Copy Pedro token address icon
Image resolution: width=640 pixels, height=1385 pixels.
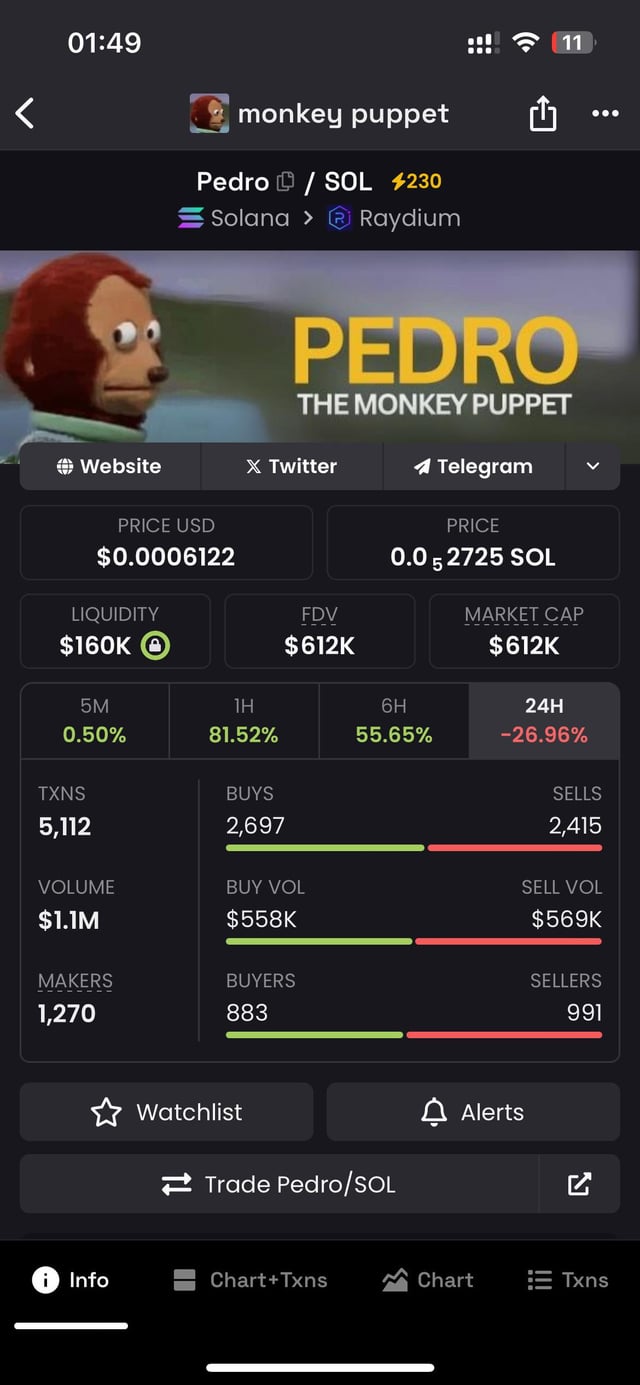tap(286, 182)
